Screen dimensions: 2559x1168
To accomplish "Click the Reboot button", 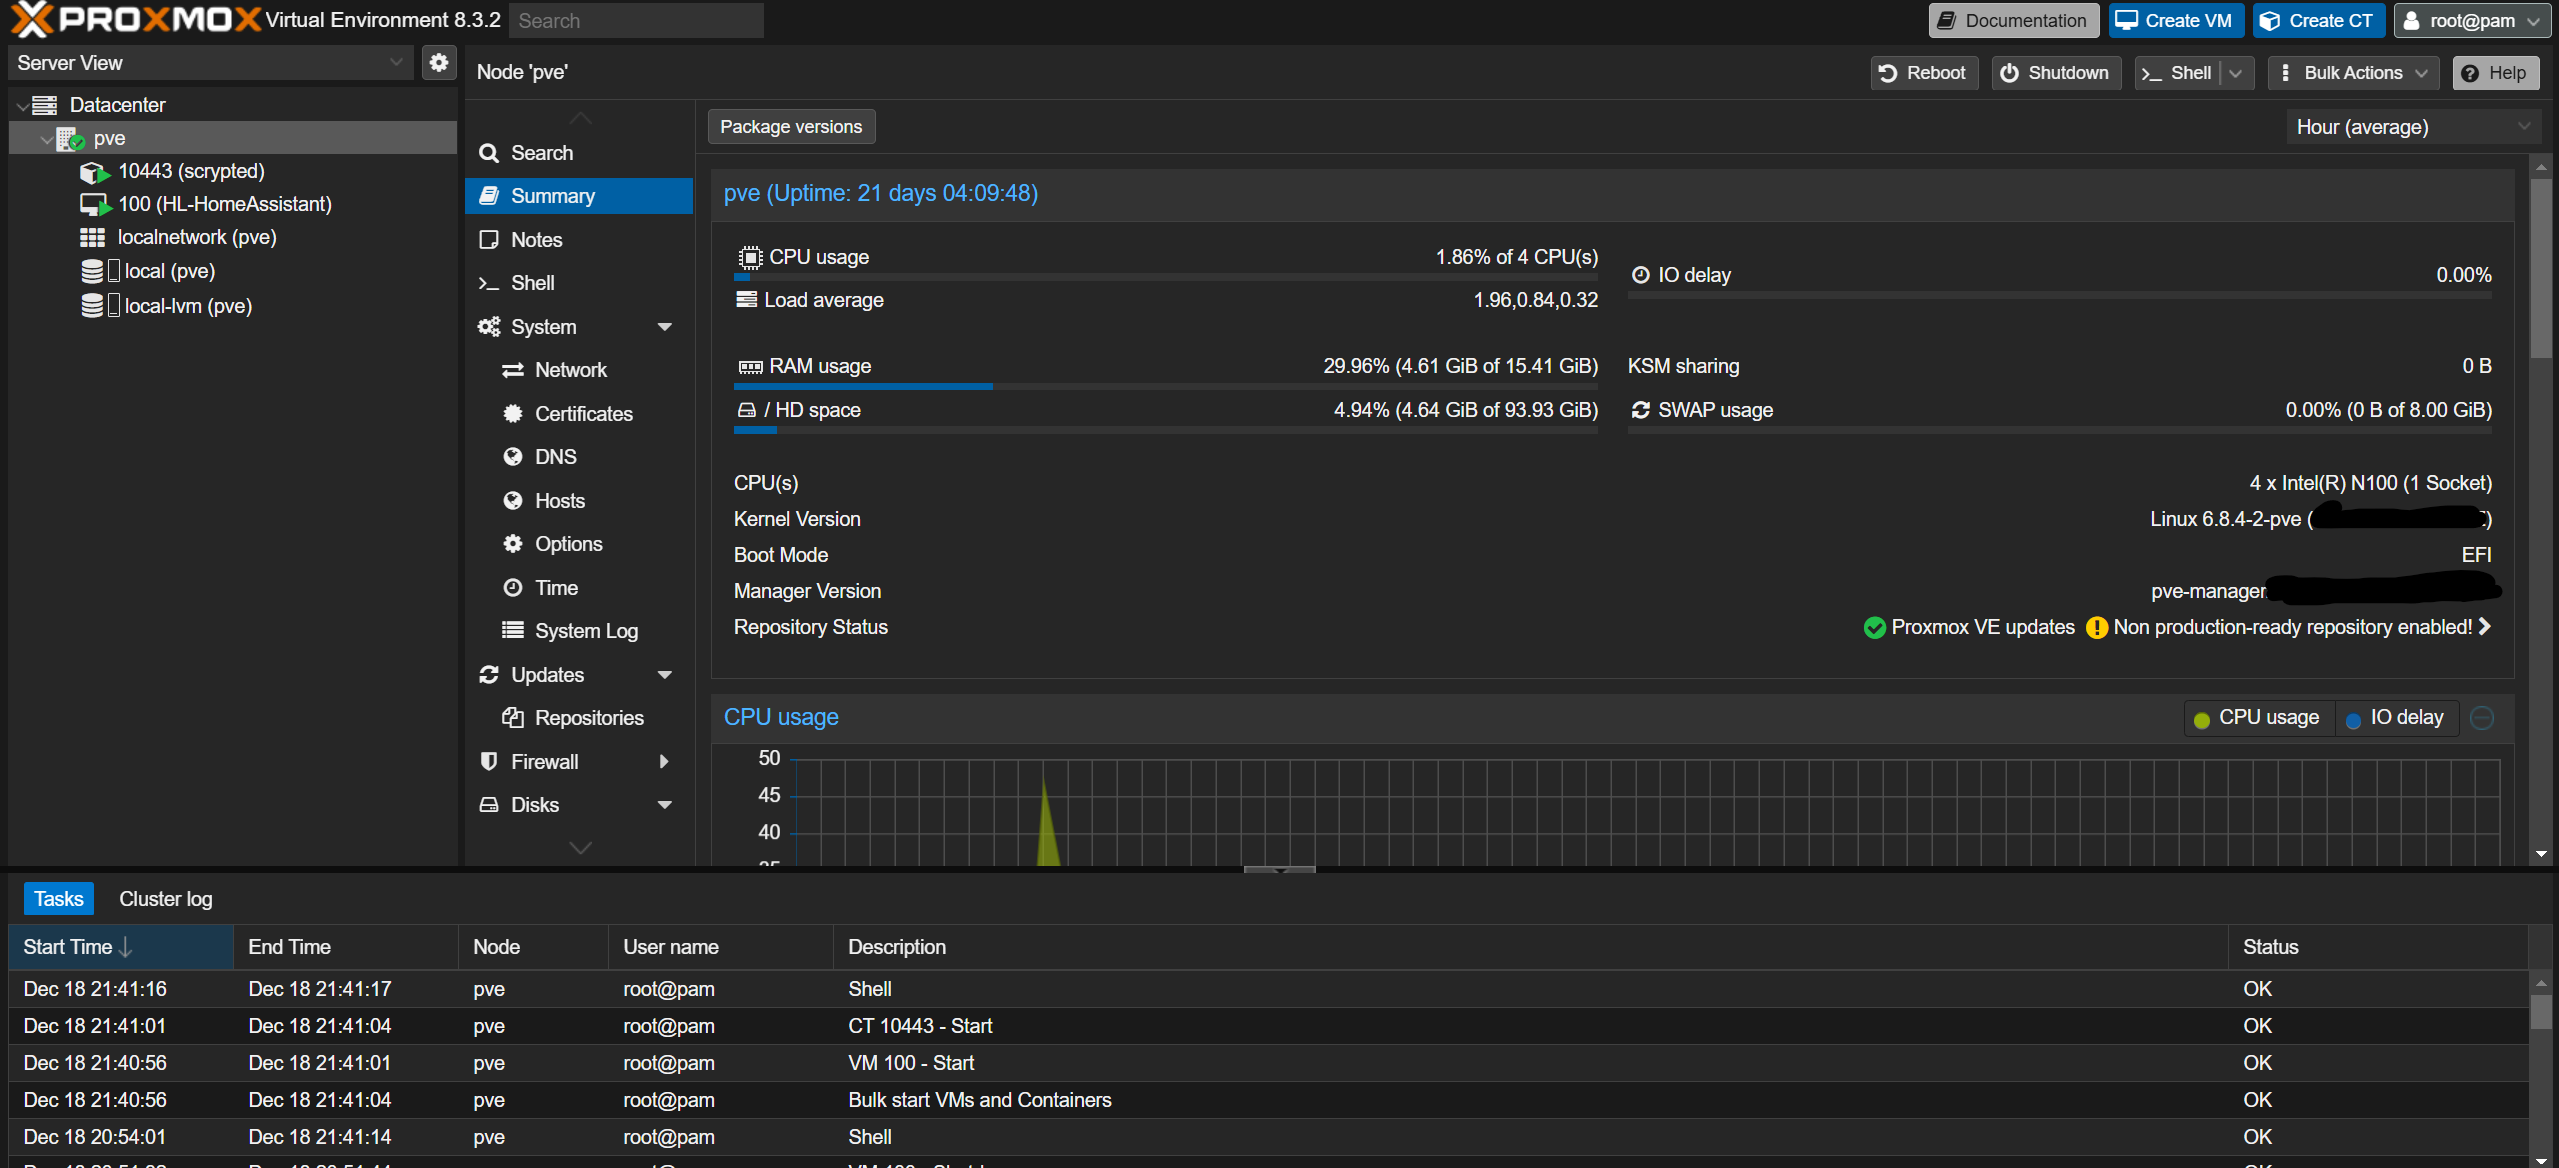I will (1923, 73).
